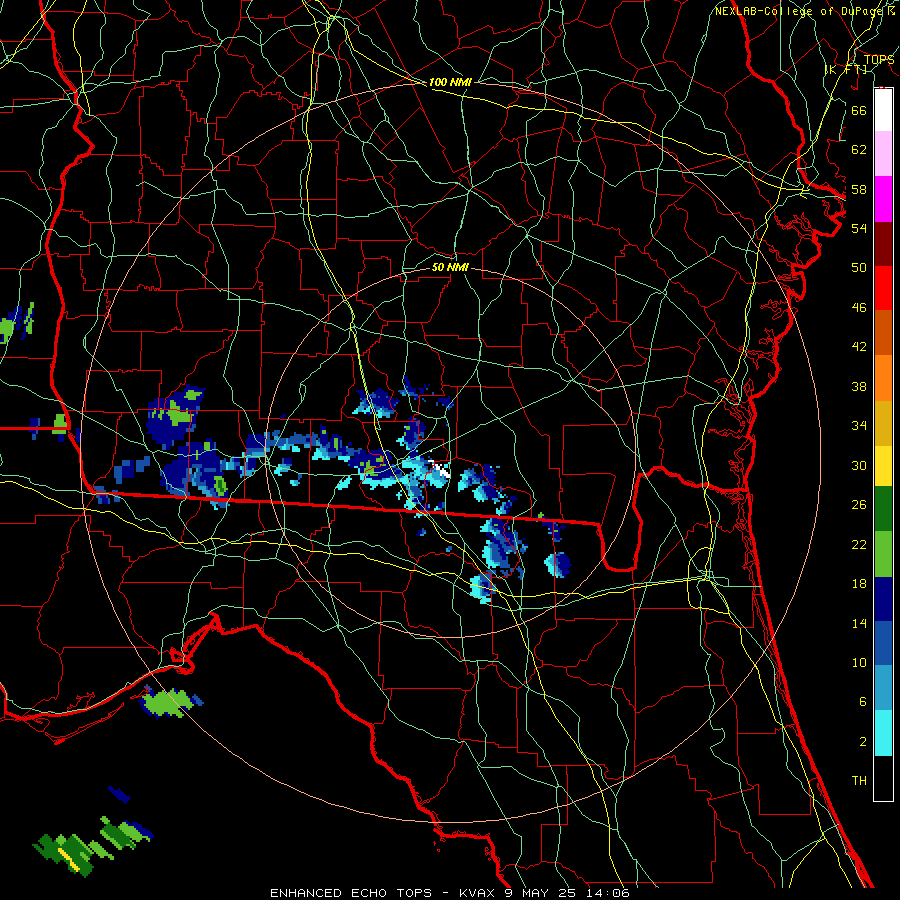The width and height of the screenshot is (900, 900).
Task: Click the 'ENHANCED ECHO TOPS' caption text
Action: tap(351, 893)
